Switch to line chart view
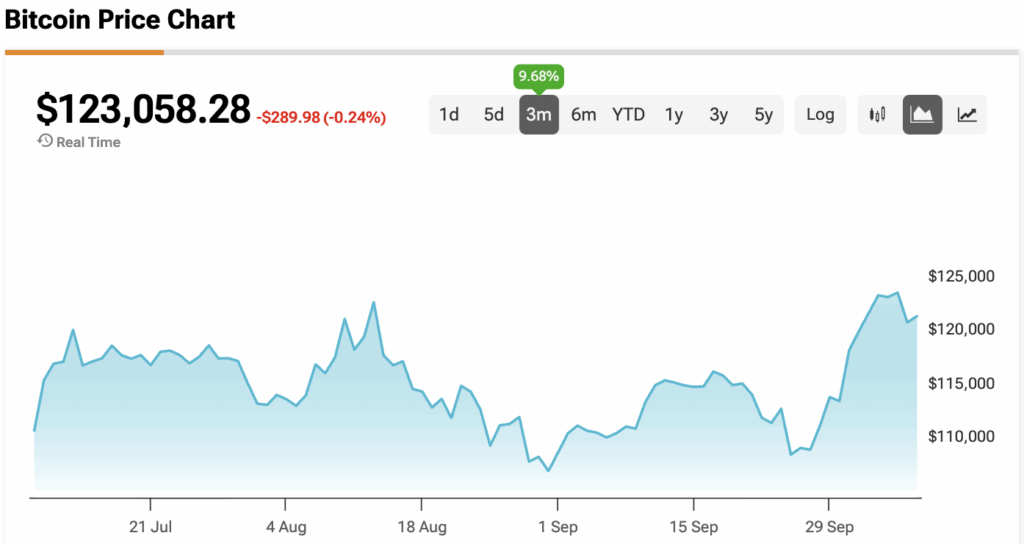The image size is (1024, 544). coord(967,115)
